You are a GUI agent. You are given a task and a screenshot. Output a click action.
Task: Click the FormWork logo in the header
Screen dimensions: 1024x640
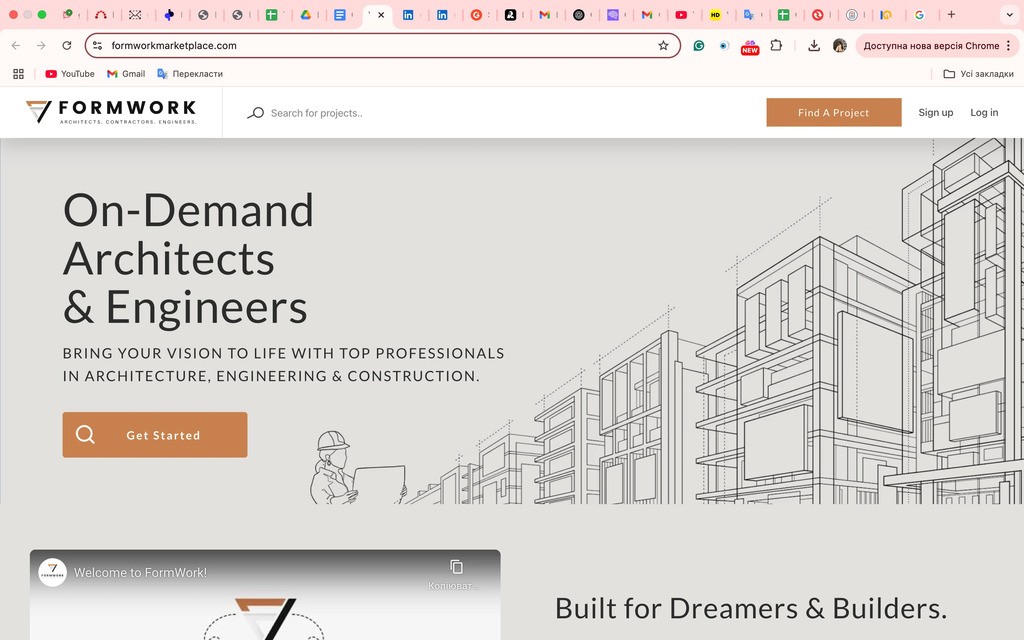click(111, 112)
